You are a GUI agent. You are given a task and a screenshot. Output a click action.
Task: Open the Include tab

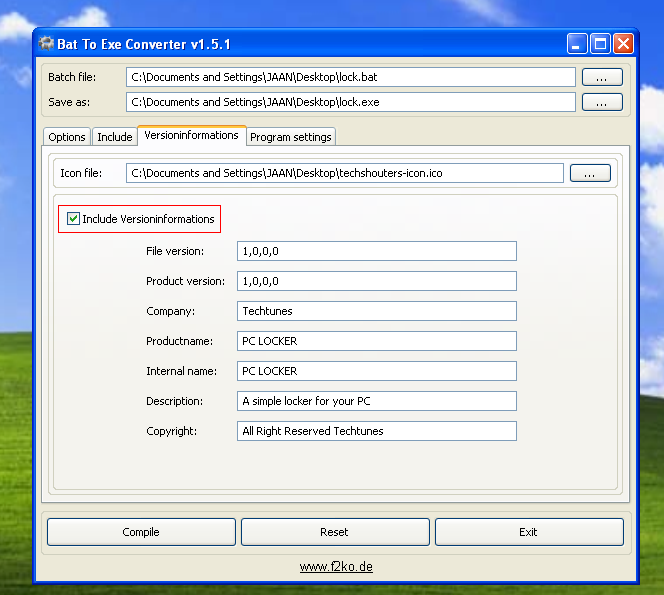click(x=115, y=137)
